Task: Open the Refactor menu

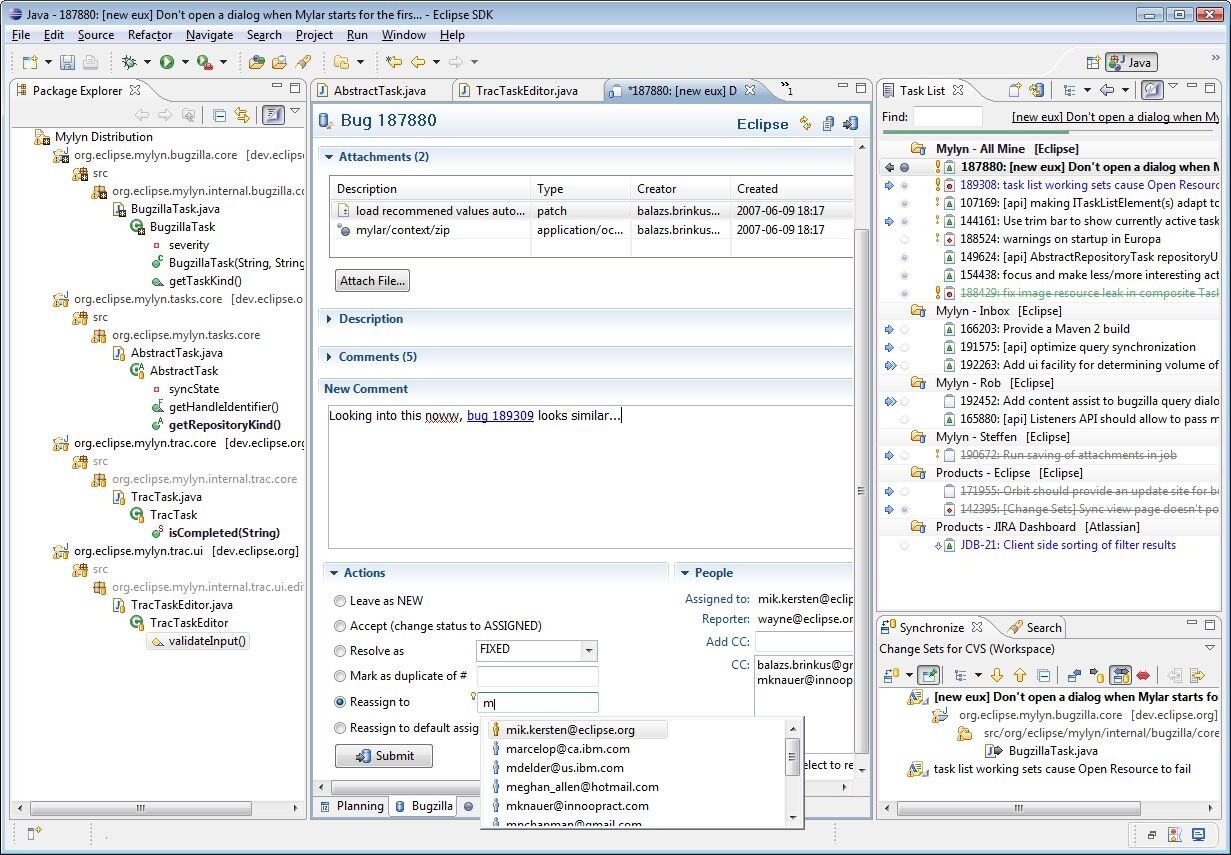Action: [150, 35]
